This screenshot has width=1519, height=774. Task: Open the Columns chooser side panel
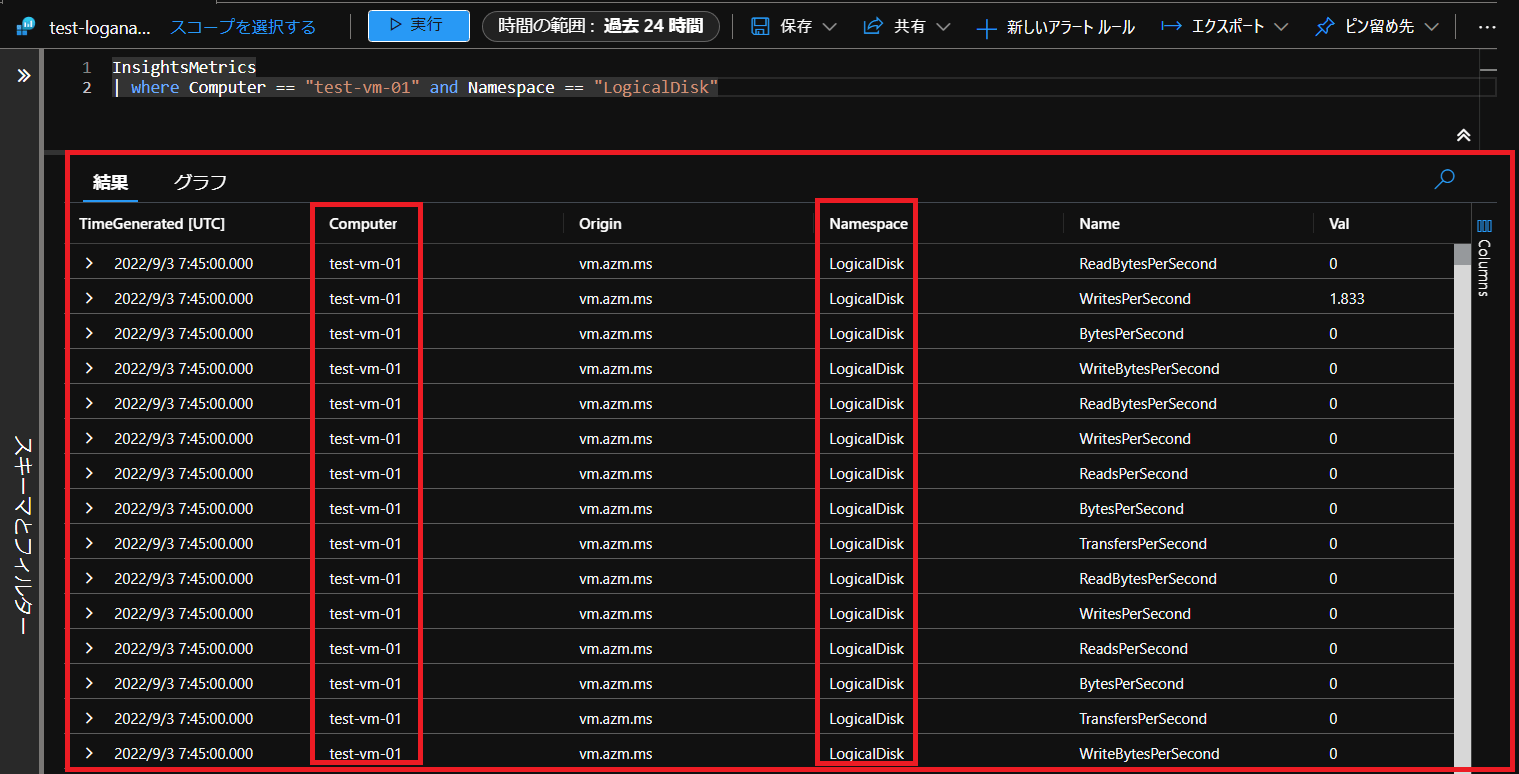[x=1484, y=258]
